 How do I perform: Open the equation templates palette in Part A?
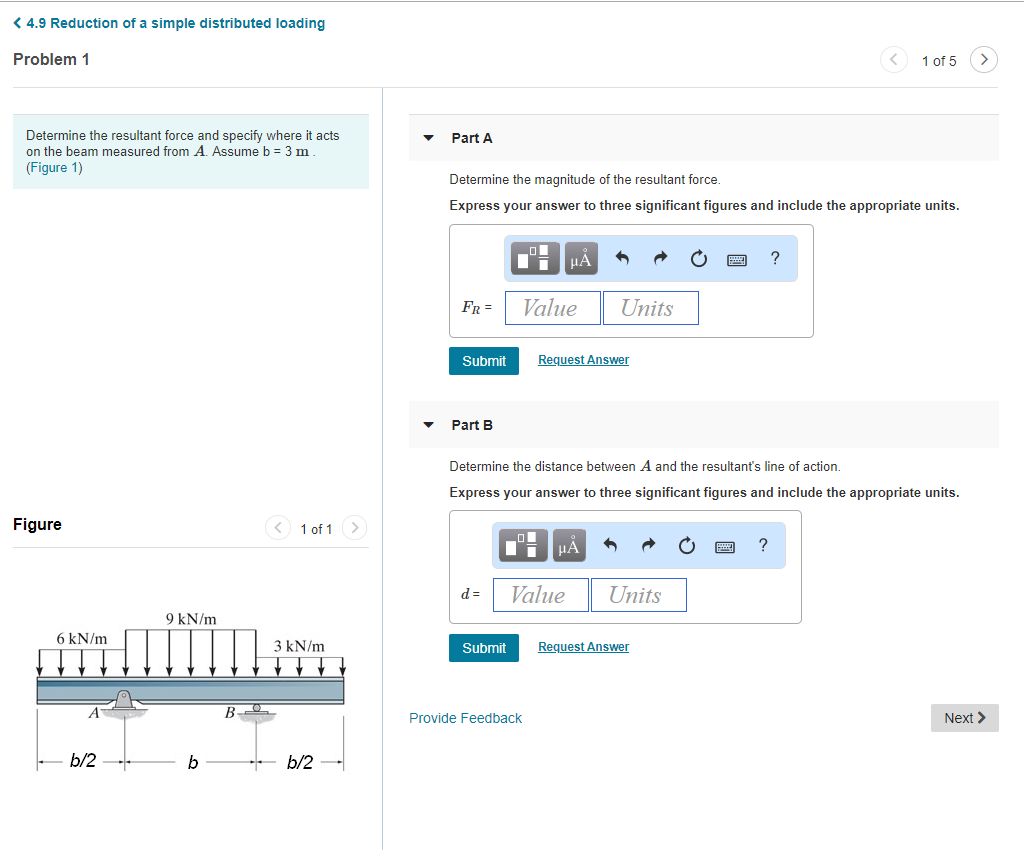pyautogui.click(x=535, y=258)
